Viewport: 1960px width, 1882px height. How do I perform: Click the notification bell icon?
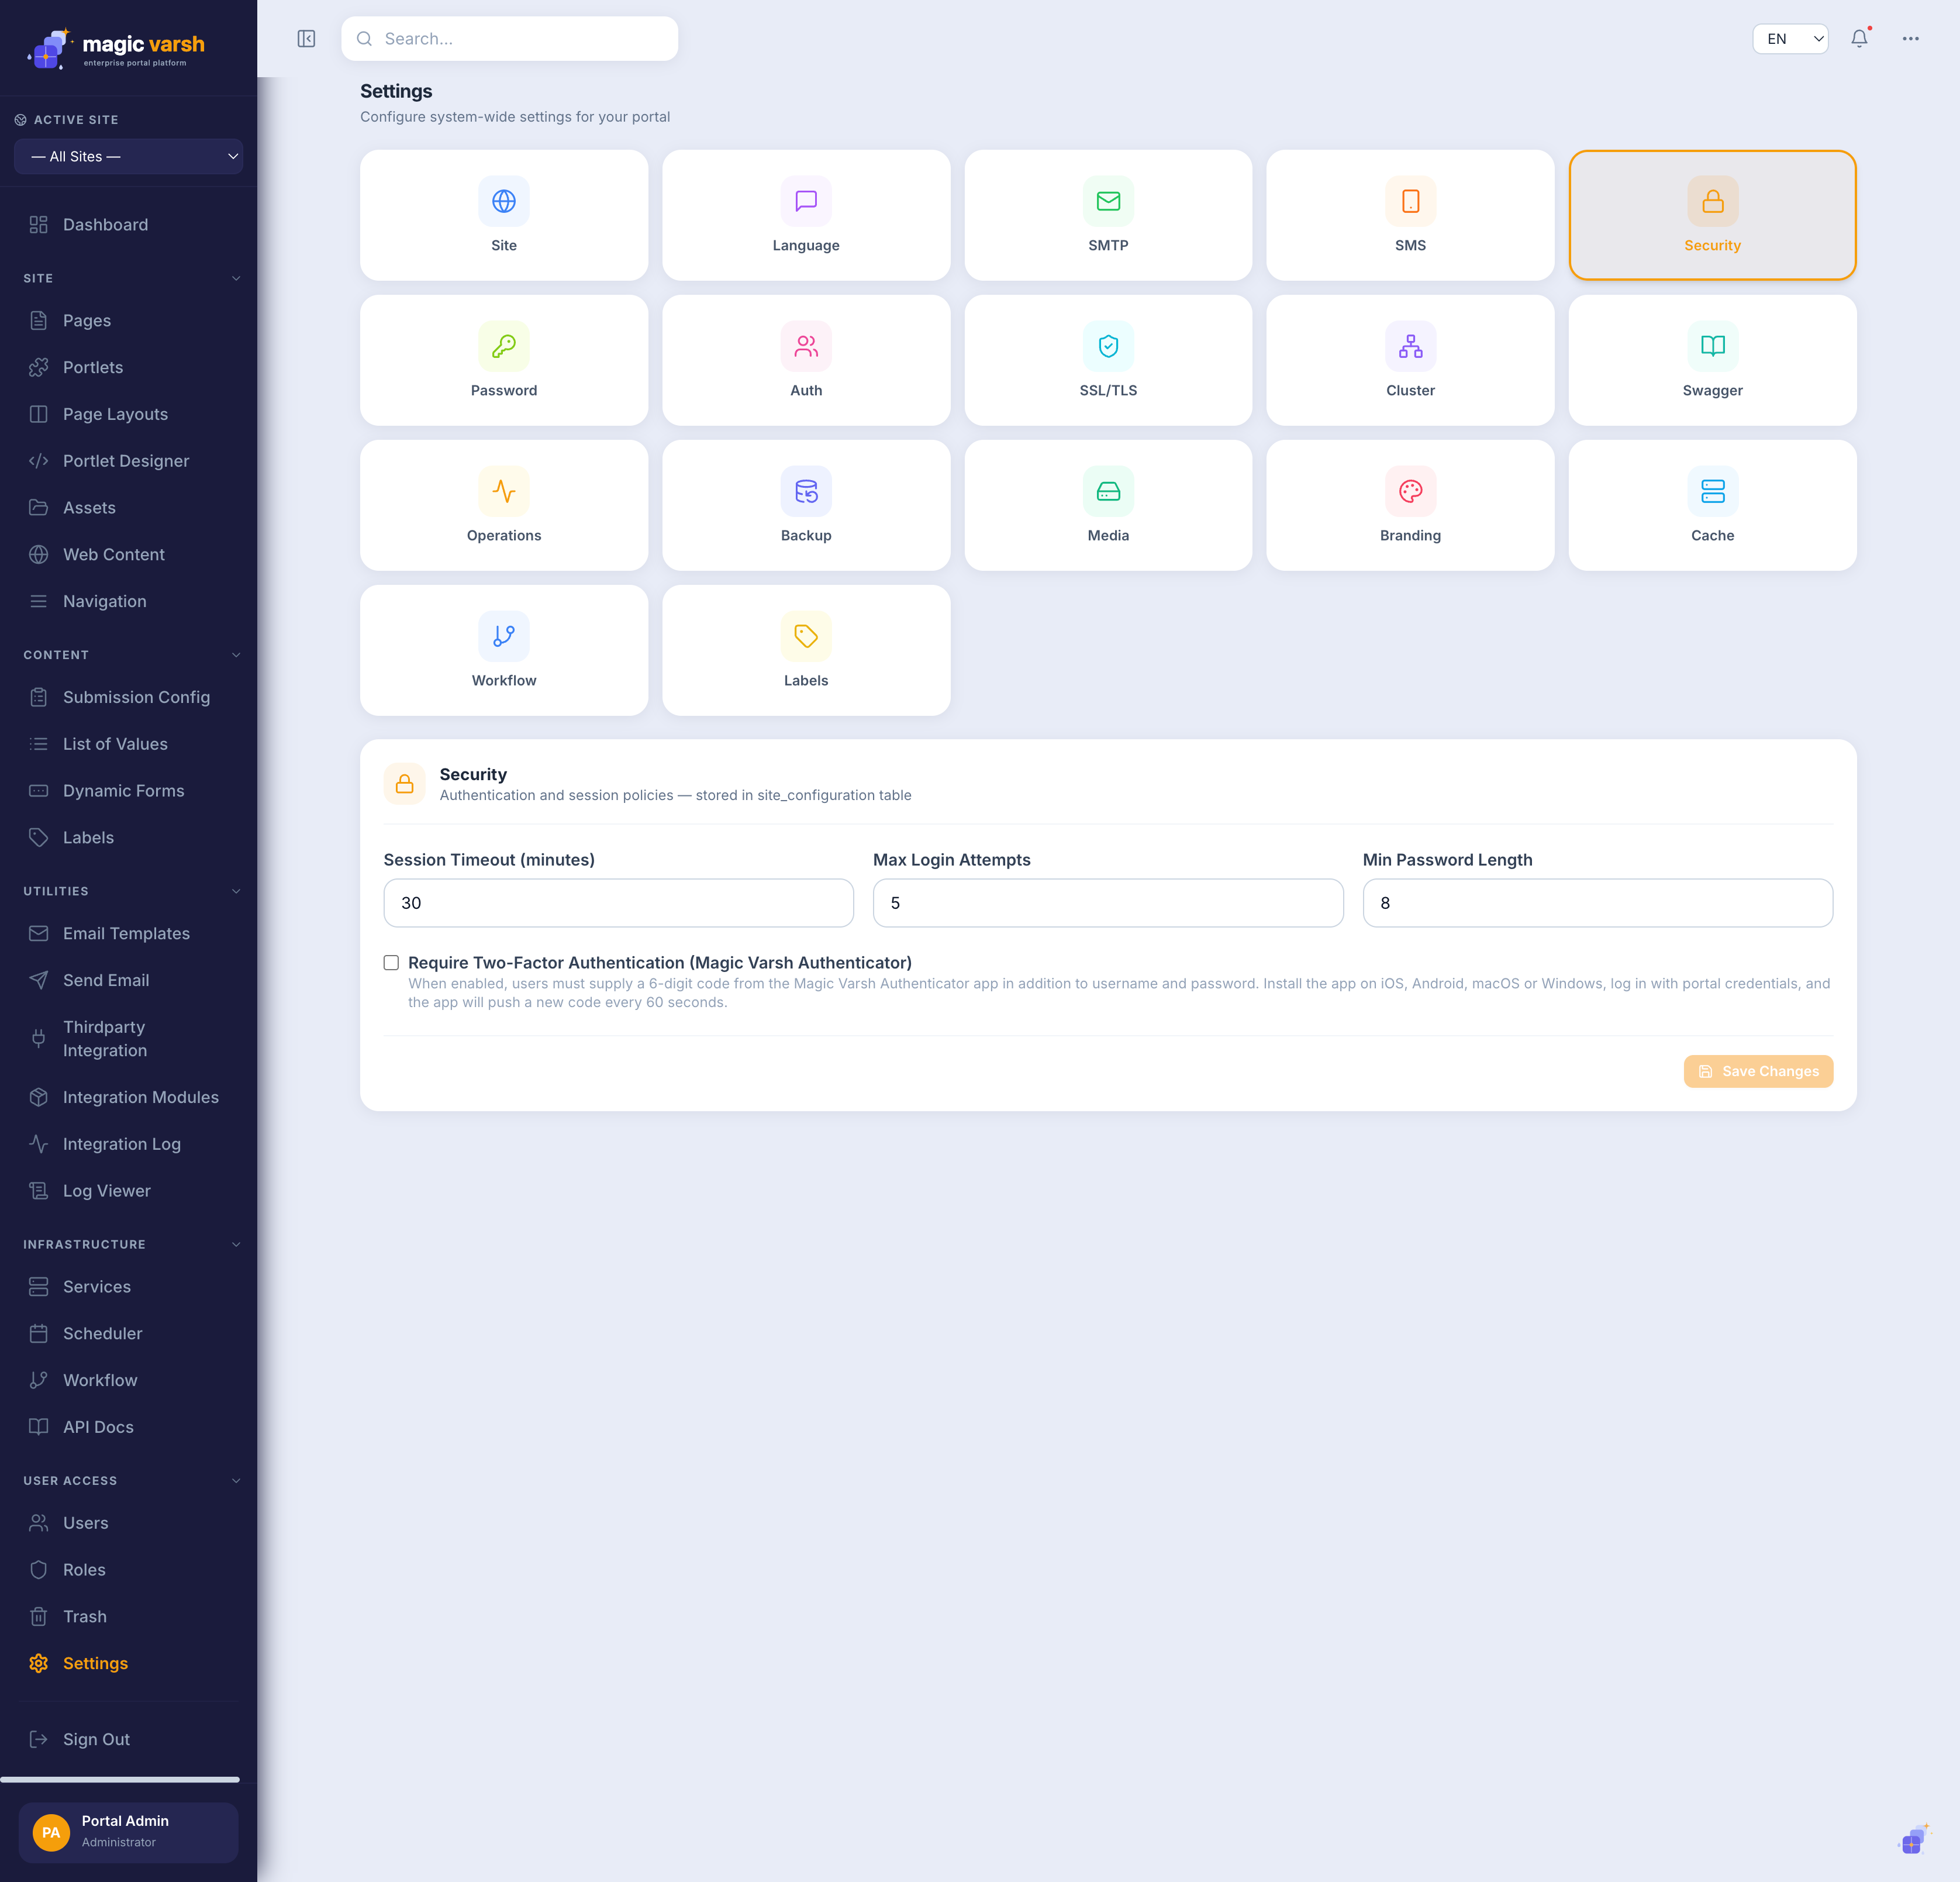1859,39
